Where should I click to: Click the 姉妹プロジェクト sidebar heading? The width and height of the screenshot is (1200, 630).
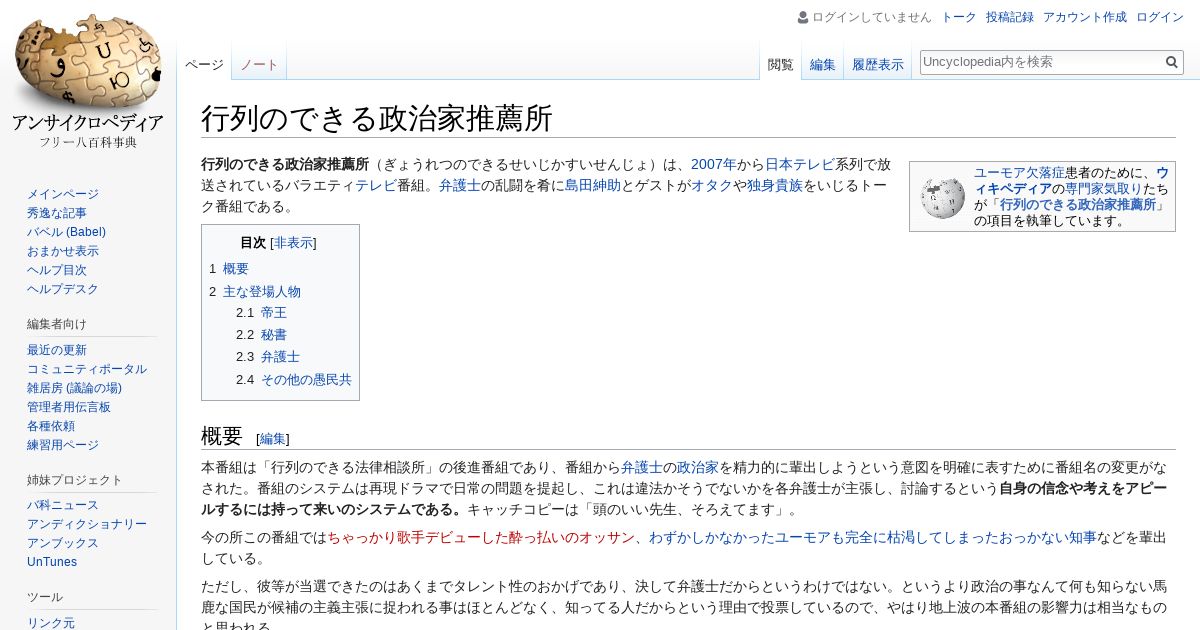[x=75, y=480]
